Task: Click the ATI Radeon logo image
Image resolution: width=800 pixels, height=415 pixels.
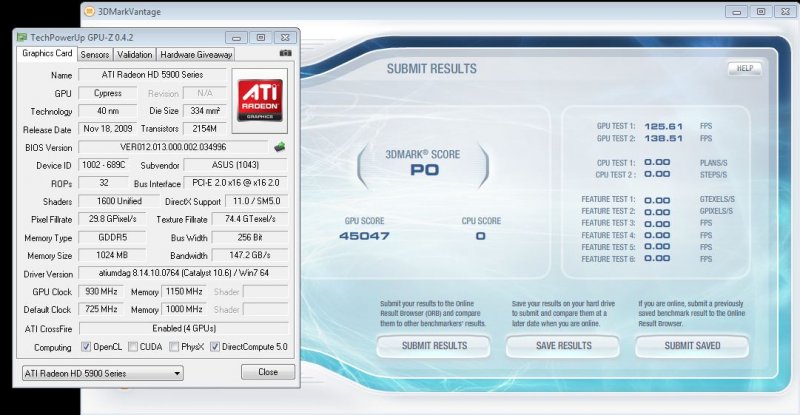Action: 260,100
